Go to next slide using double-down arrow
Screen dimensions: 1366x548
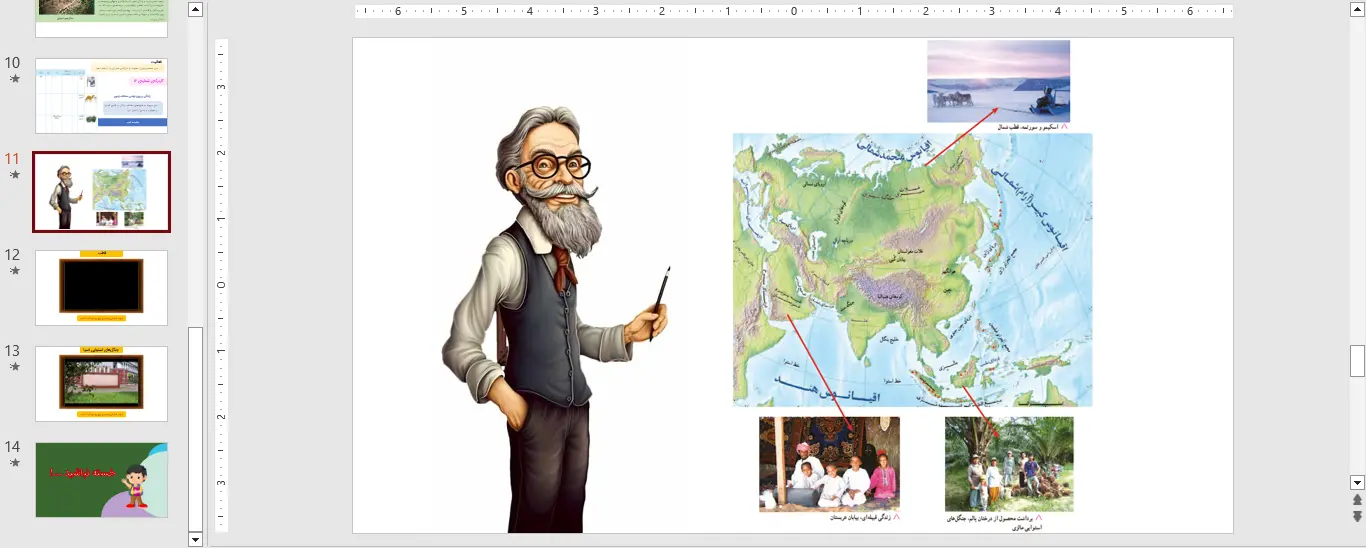(x=1357, y=516)
